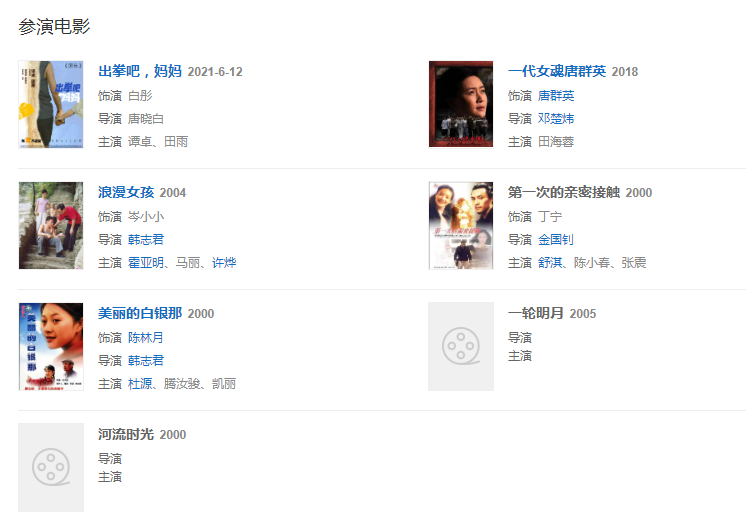The image size is (746, 521).
Task: Click actress 舒淇 link
Action: click(x=550, y=262)
